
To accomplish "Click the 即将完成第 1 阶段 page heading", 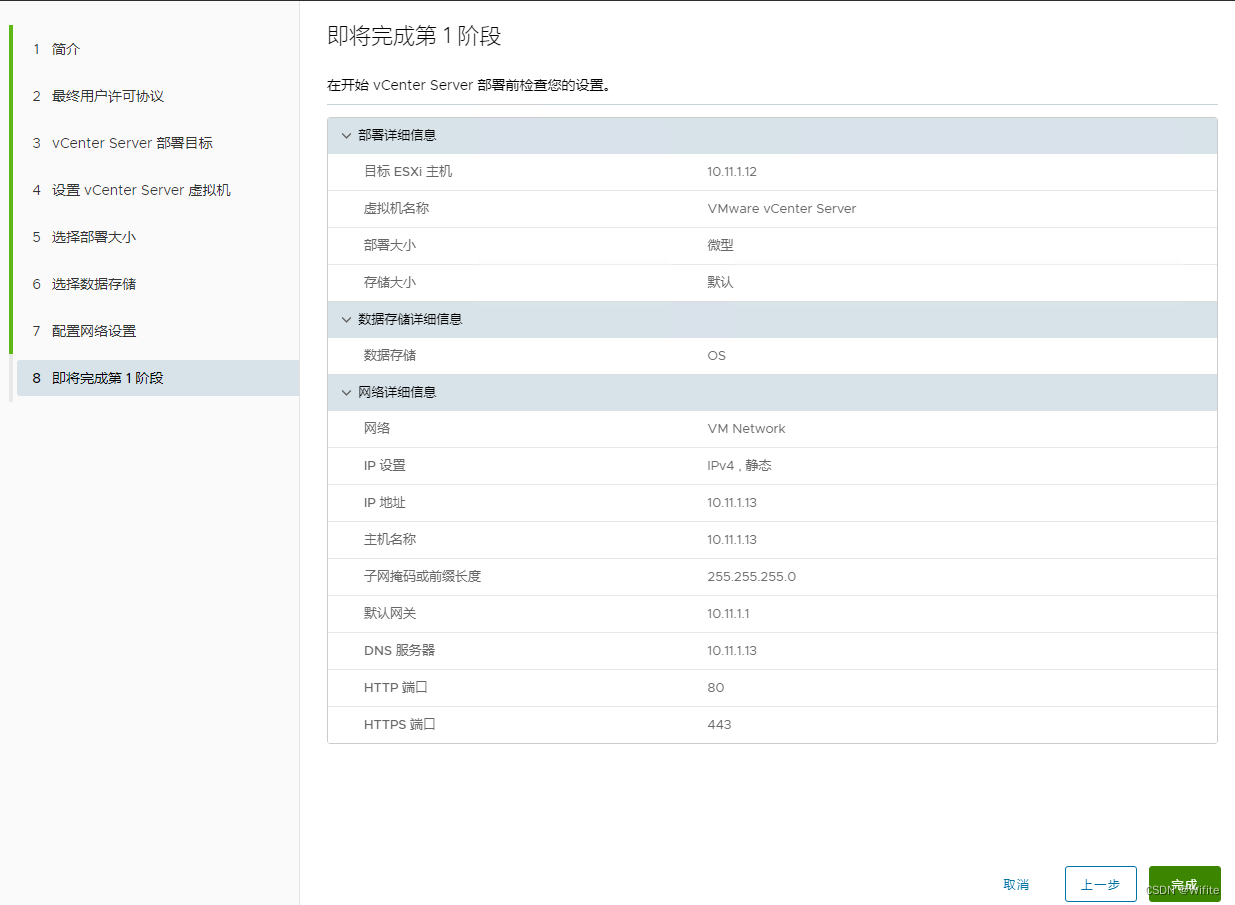I will pyautogui.click(x=414, y=37).
